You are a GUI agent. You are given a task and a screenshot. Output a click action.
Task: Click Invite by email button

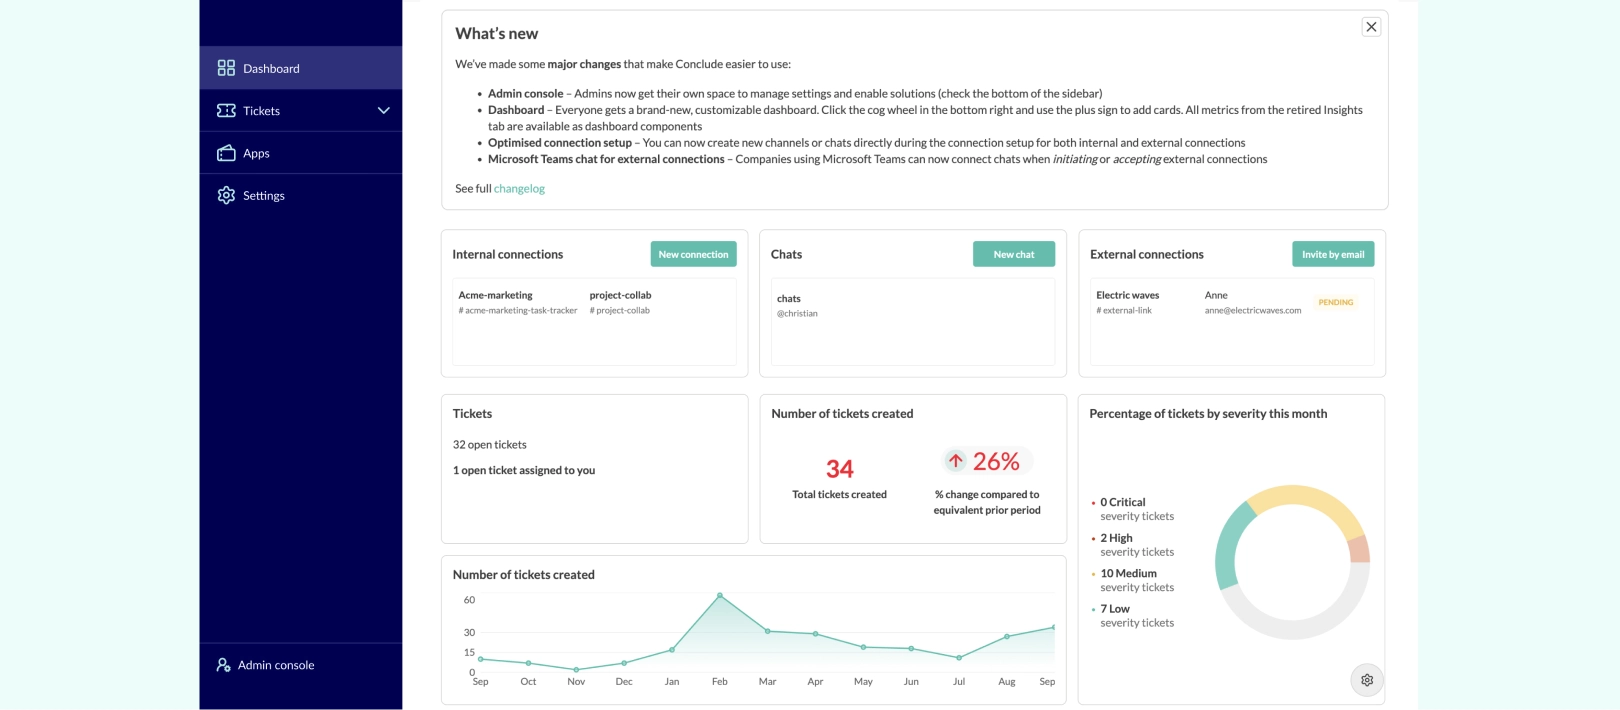tap(1332, 254)
